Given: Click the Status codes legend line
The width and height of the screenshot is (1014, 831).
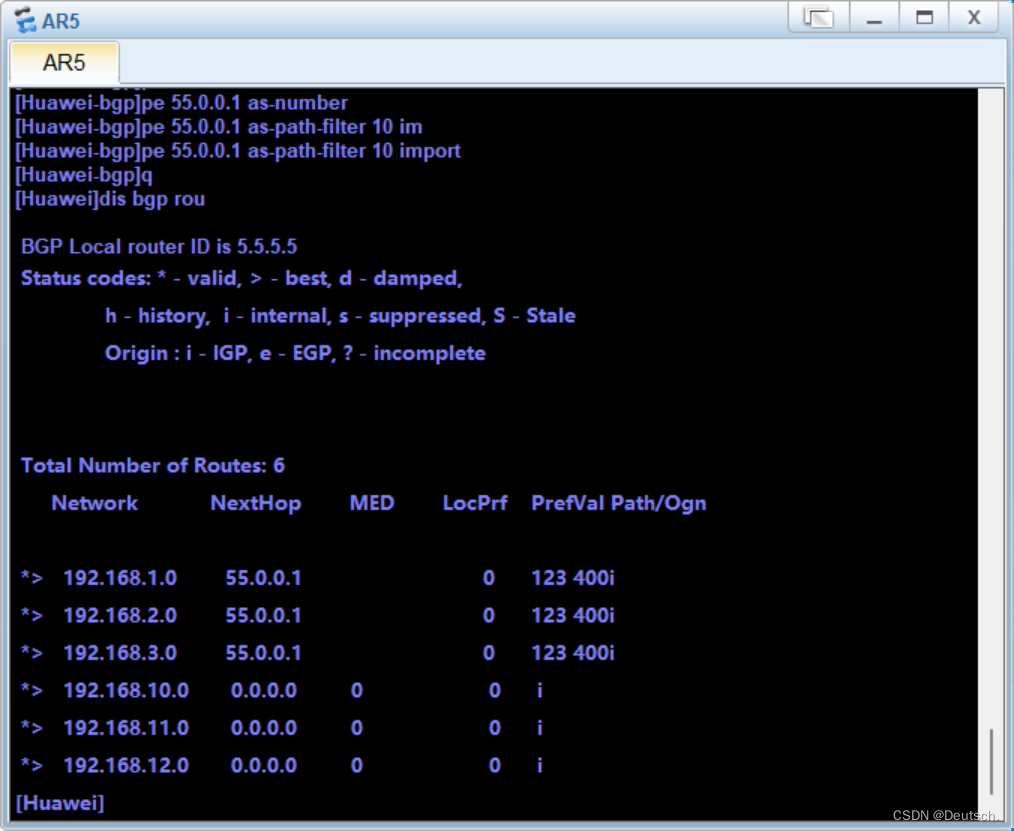Looking at the screenshot, I should pyautogui.click(x=242, y=278).
